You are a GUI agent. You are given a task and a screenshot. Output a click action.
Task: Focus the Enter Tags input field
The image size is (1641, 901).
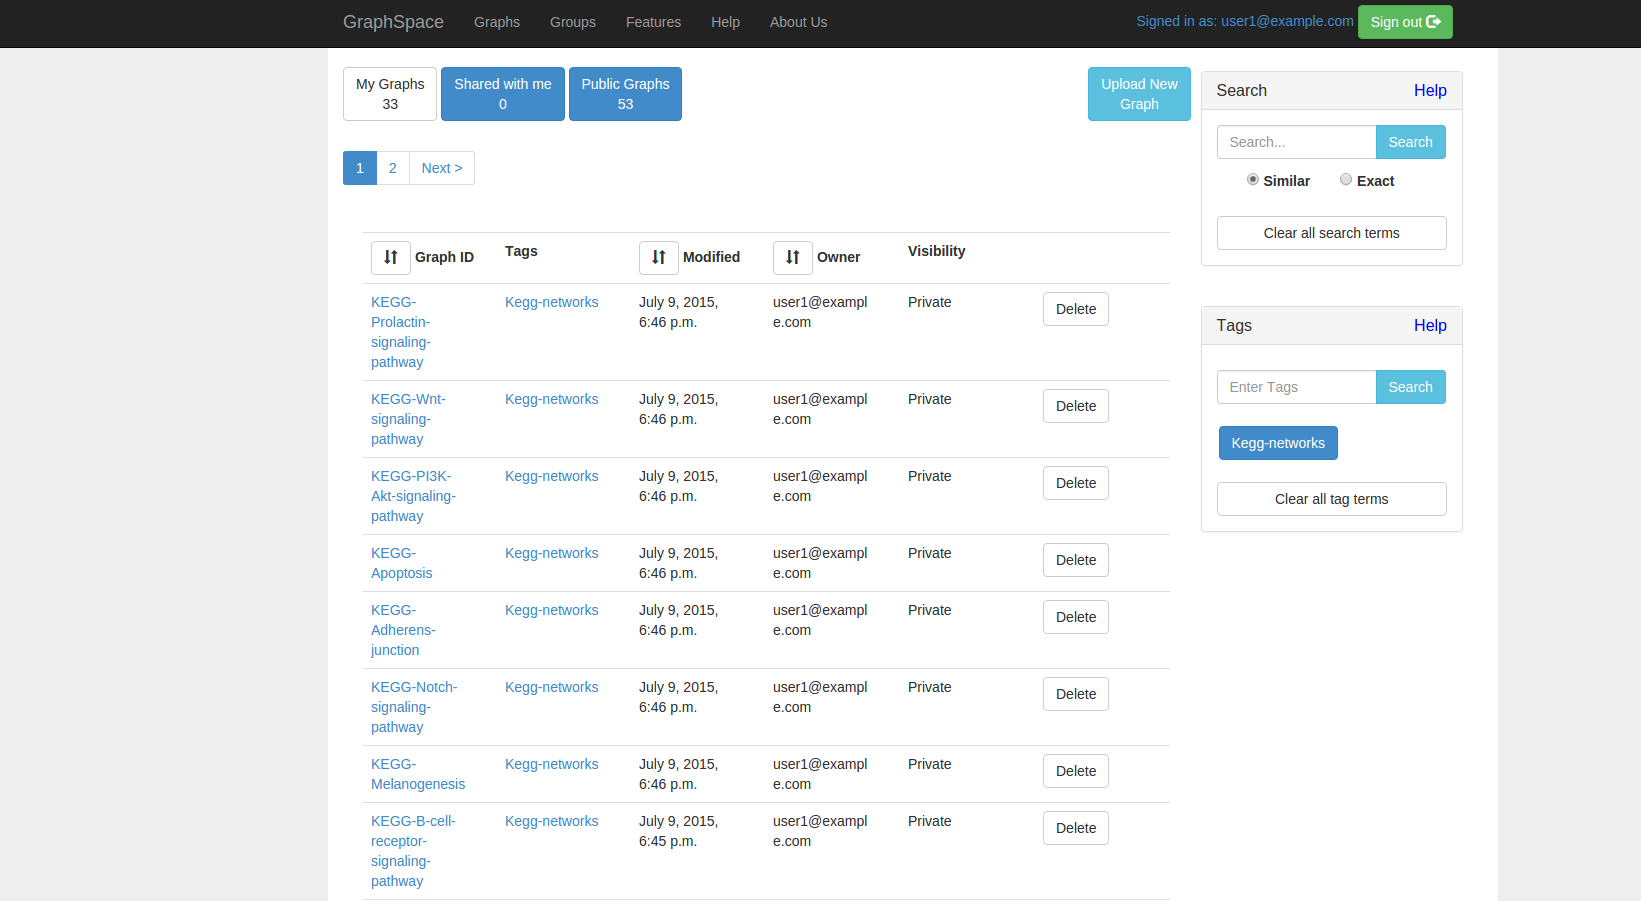(1297, 387)
